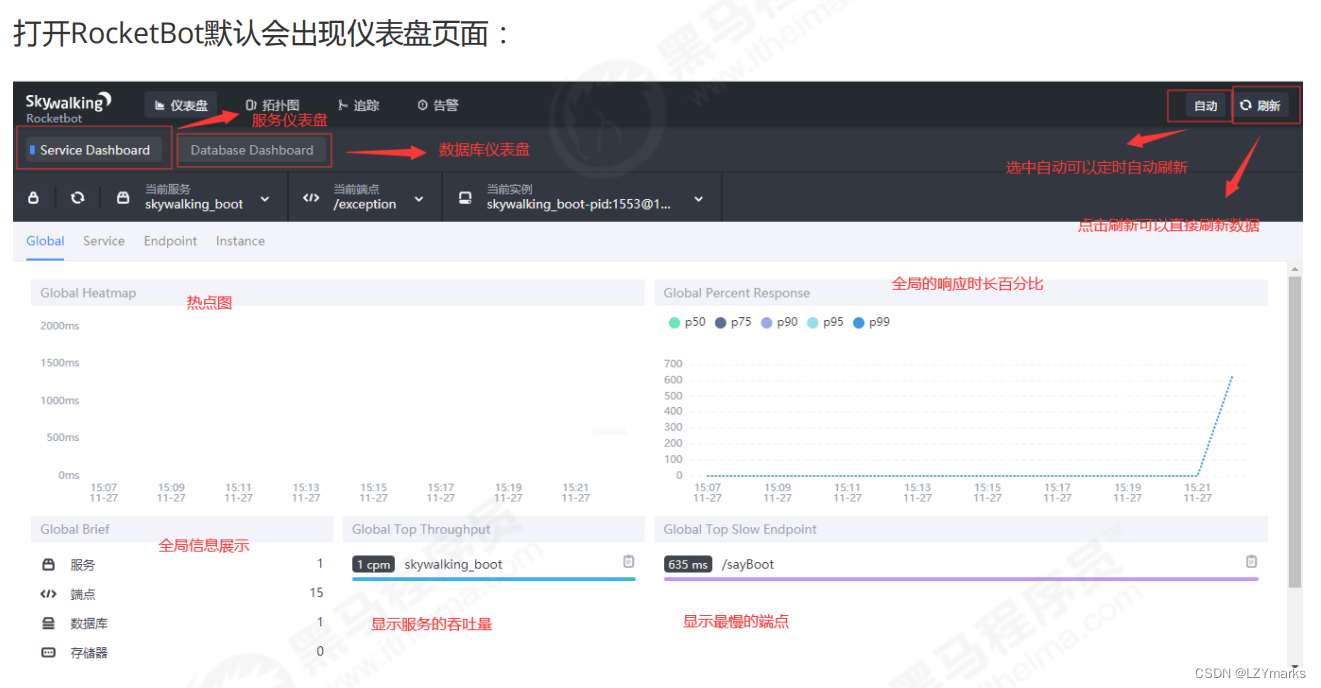The width and height of the screenshot is (1321, 688).
Task: Click the lock icon in the toolbar
Action: [33, 198]
